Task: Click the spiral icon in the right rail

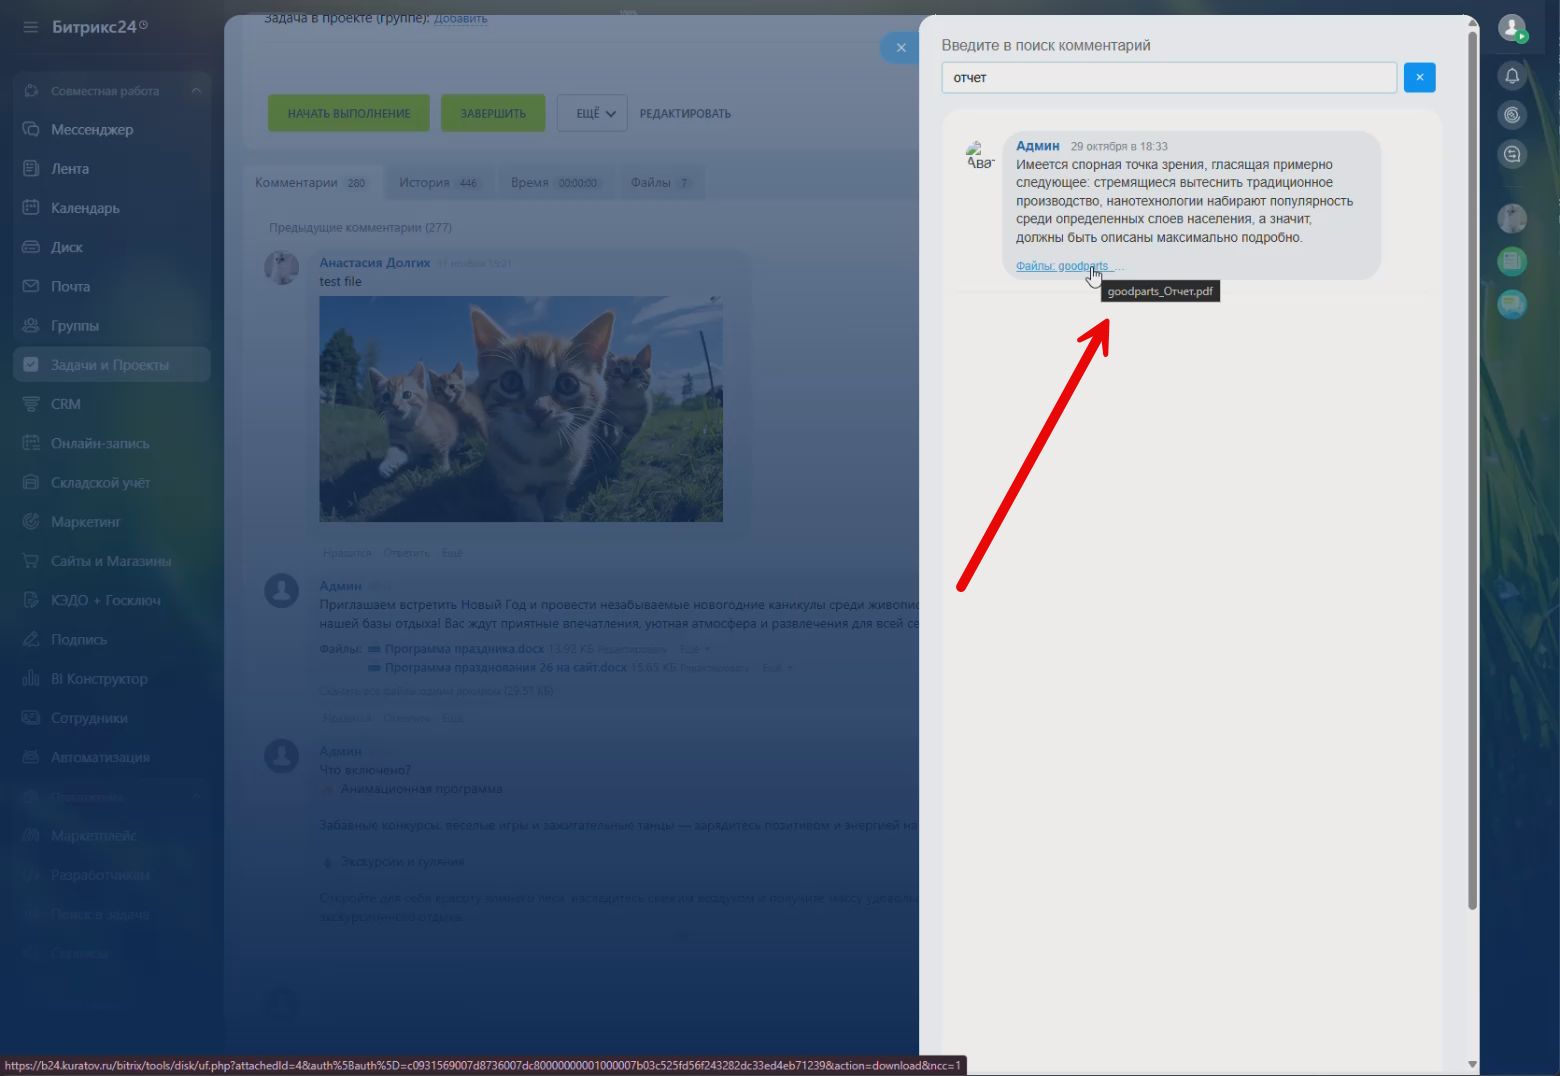Action: [1512, 115]
